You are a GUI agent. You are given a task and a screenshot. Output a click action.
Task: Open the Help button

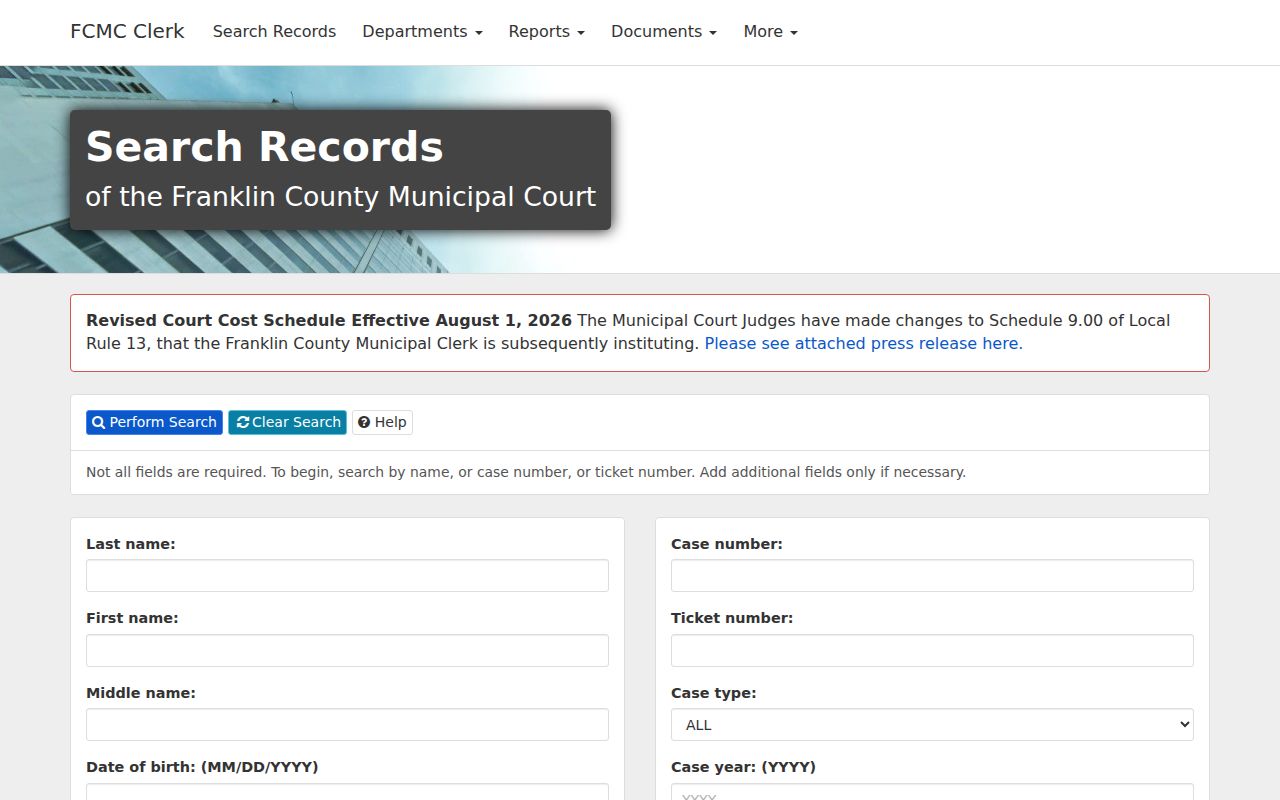382,422
